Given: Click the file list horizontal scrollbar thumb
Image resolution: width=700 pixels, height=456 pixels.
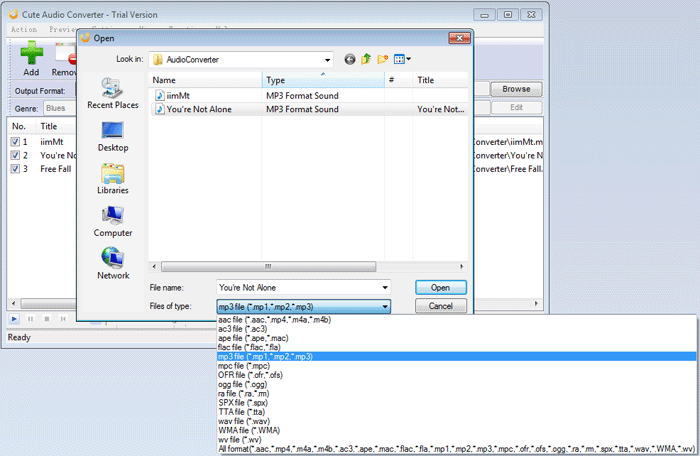Looking at the screenshot, I should [x=268, y=267].
